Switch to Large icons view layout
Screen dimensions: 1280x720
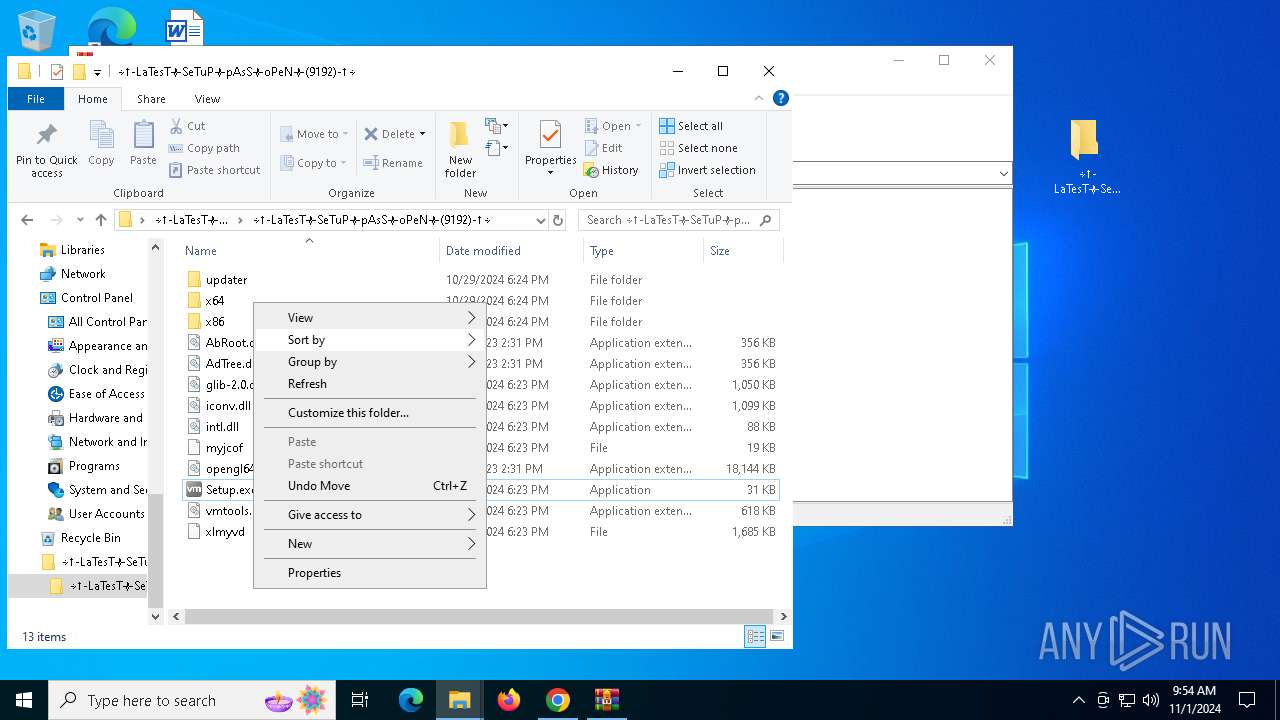tap(777, 636)
